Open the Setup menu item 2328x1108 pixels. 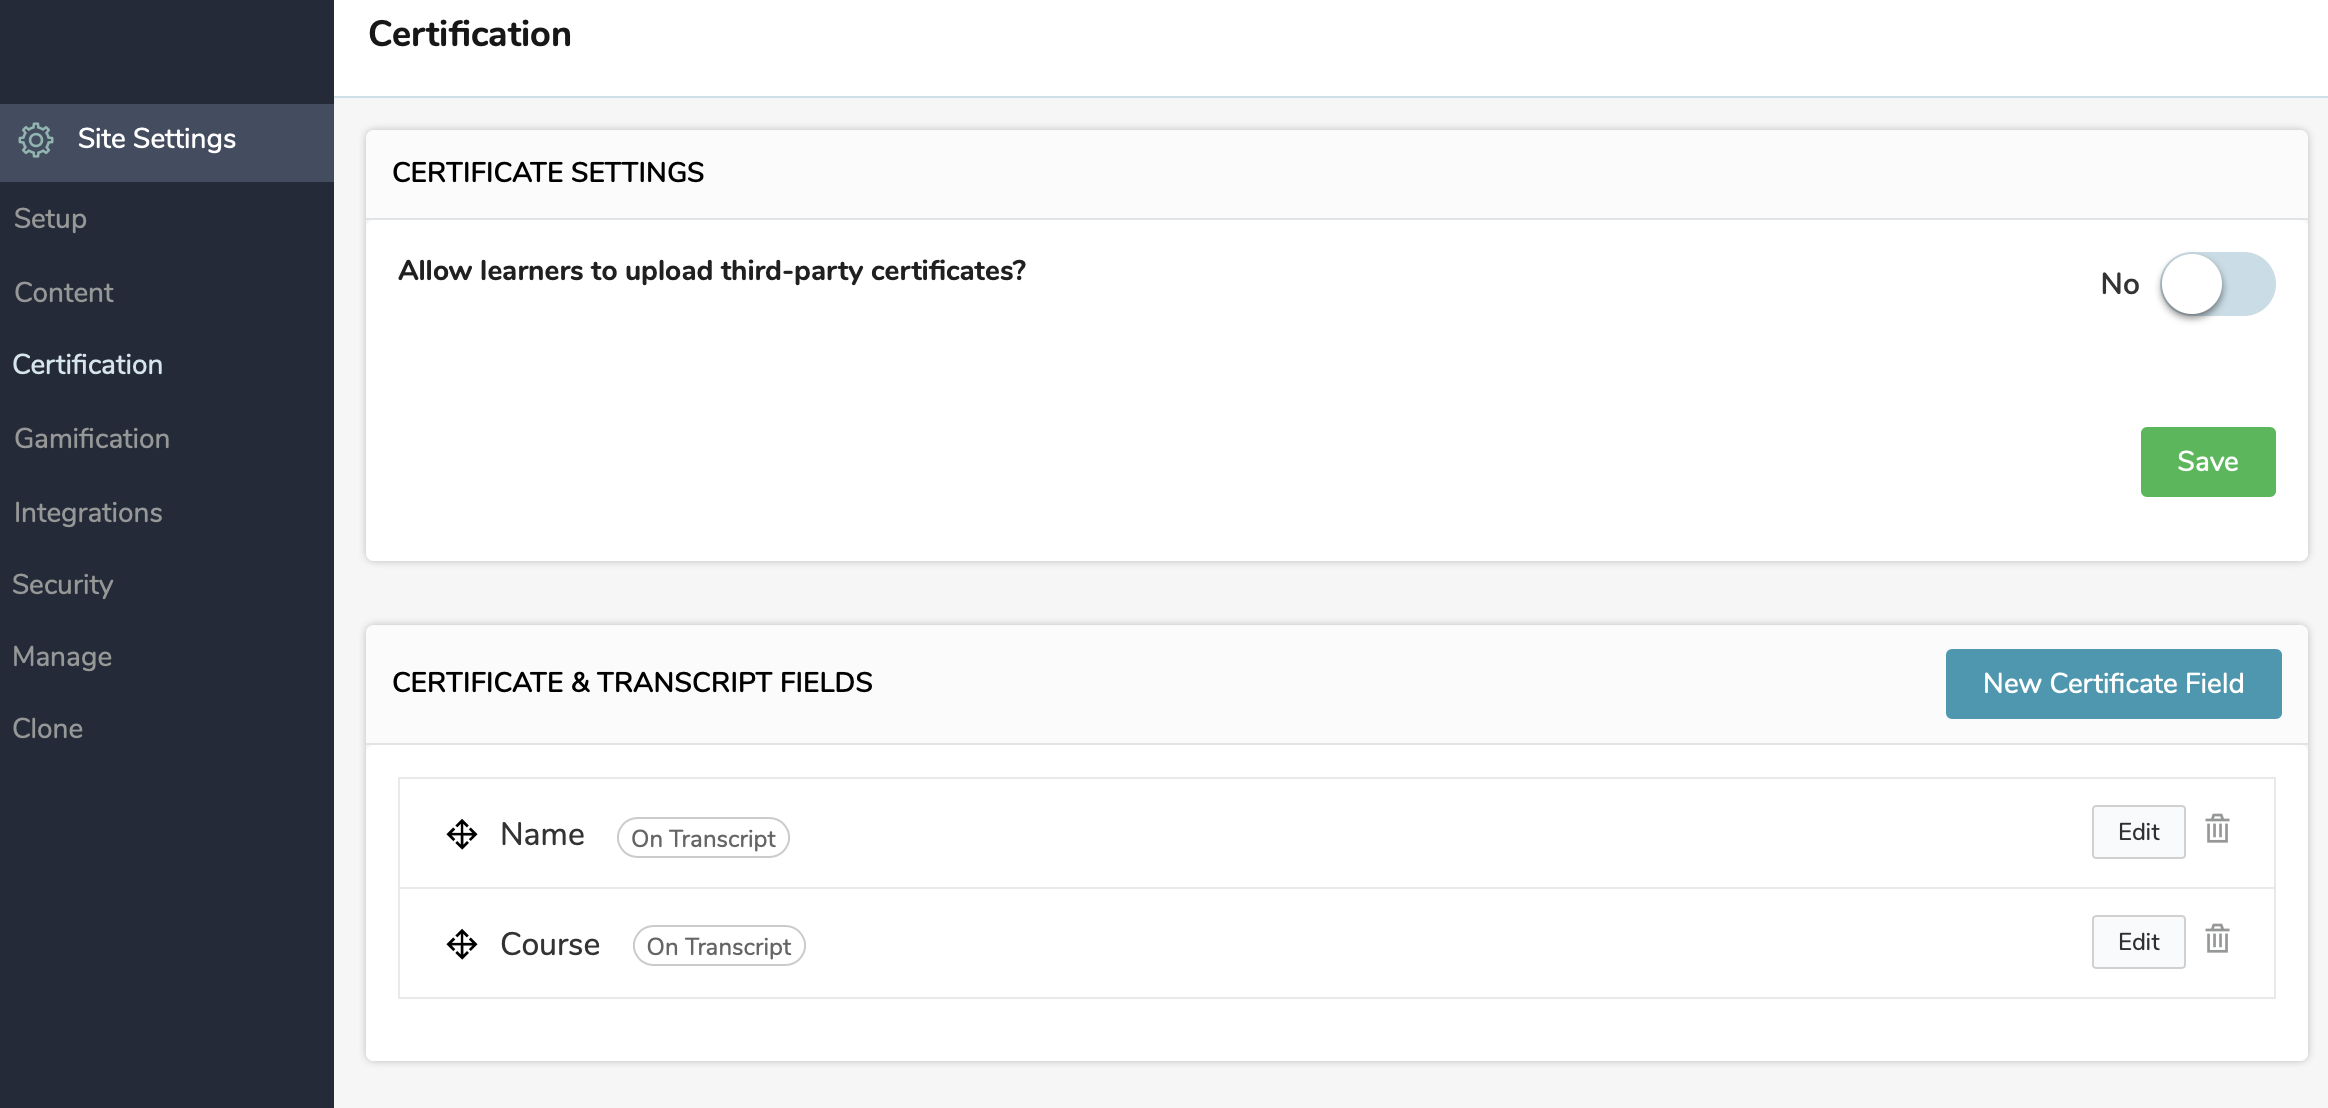pos(50,218)
